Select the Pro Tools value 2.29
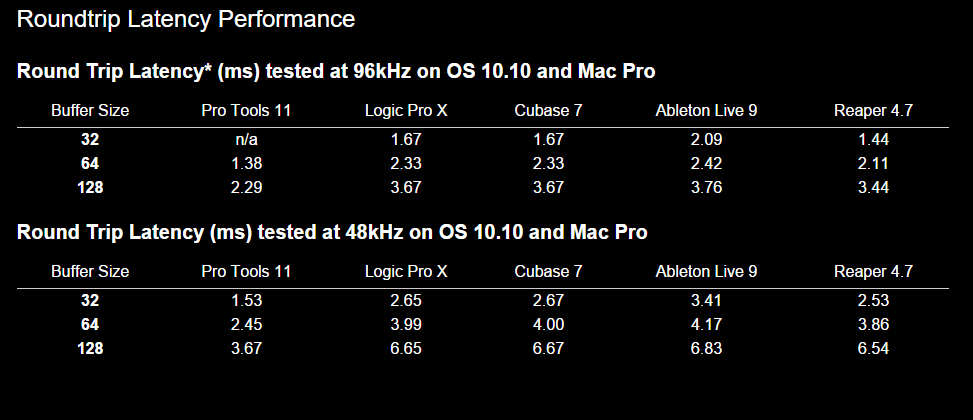973x420 pixels. coord(246,187)
